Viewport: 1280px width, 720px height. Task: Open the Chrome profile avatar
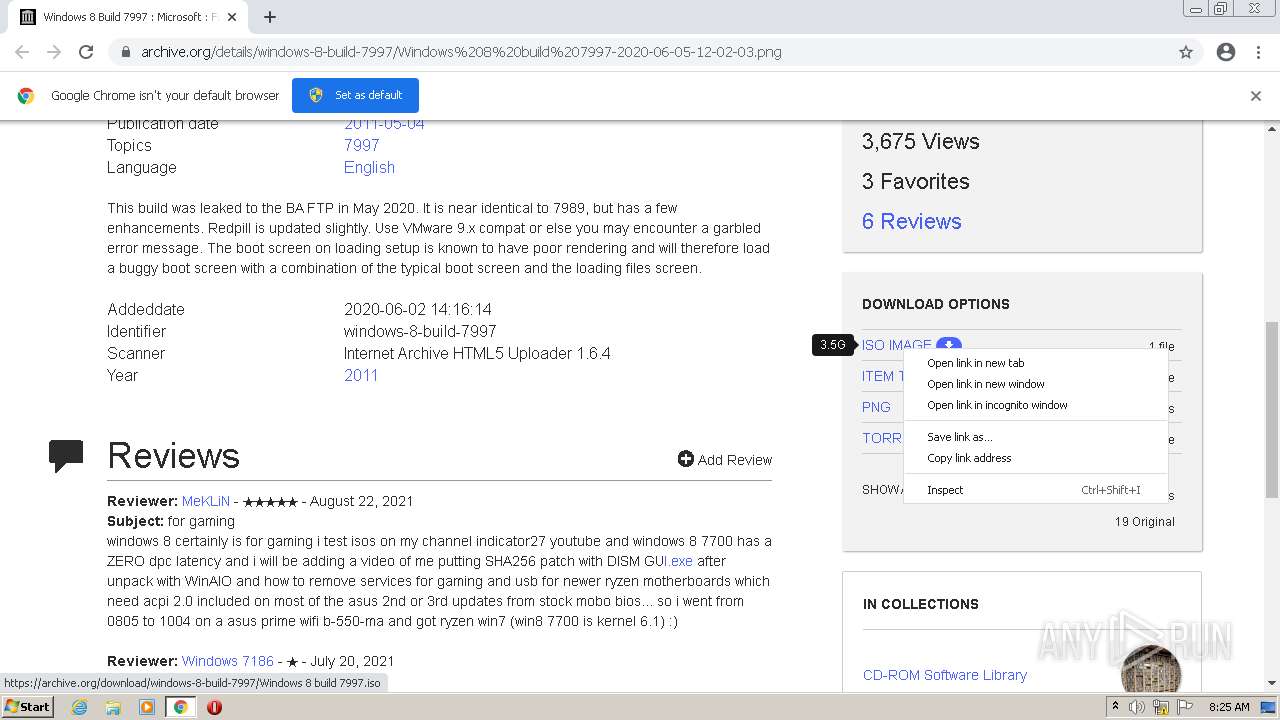[1226, 52]
